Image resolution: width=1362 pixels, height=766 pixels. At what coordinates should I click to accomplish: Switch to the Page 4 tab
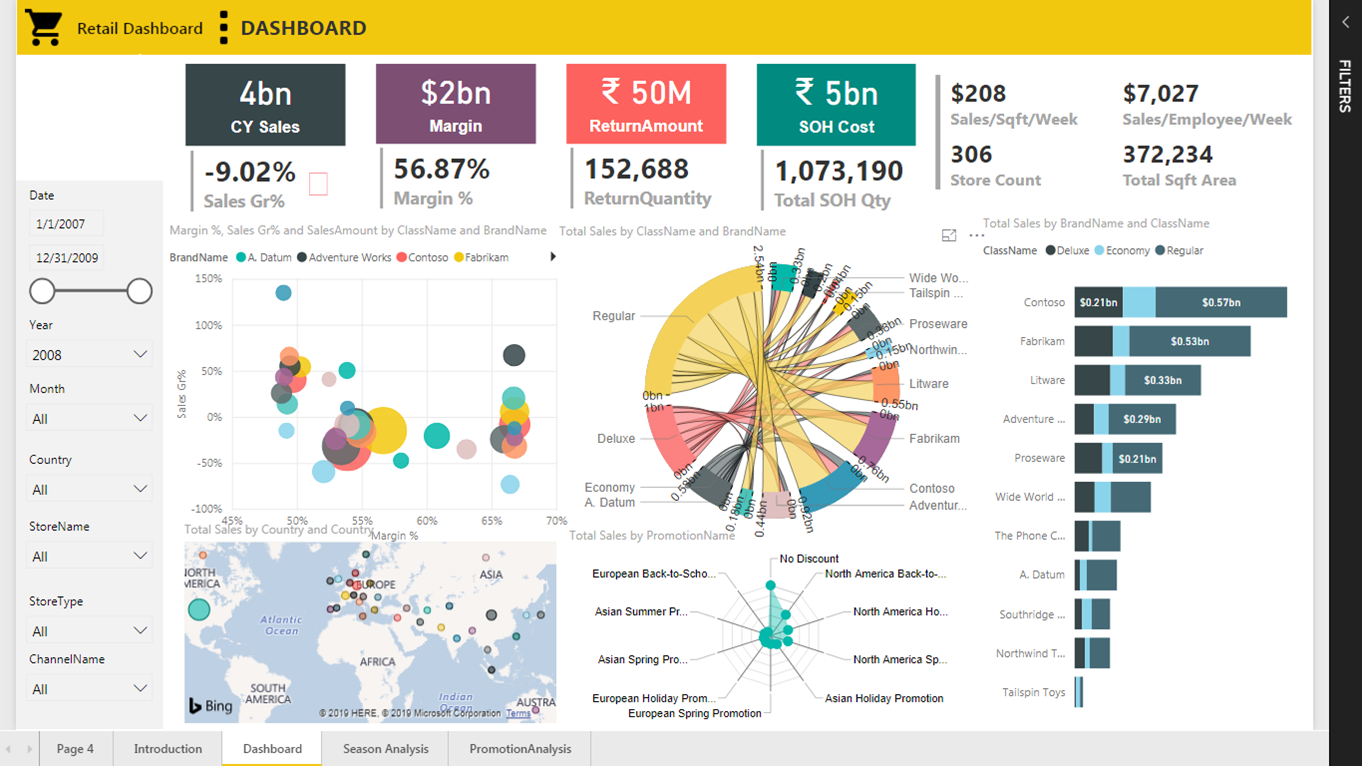(x=75, y=749)
